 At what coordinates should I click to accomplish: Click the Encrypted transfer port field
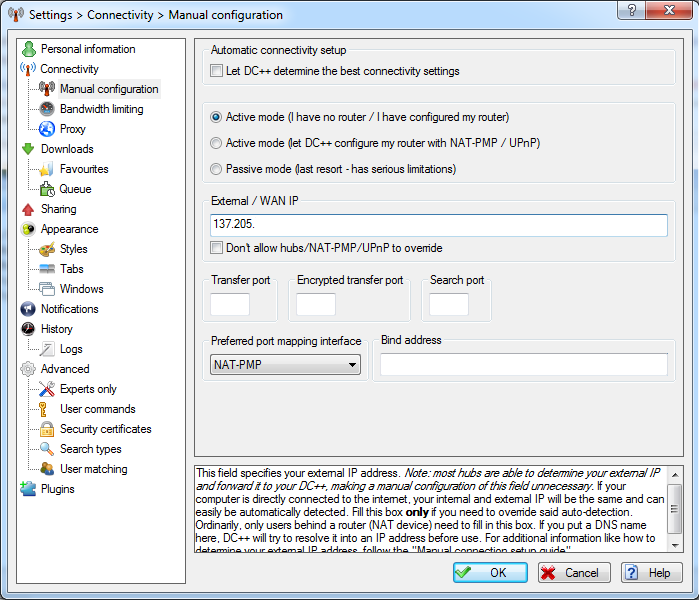[x=316, y=304]
